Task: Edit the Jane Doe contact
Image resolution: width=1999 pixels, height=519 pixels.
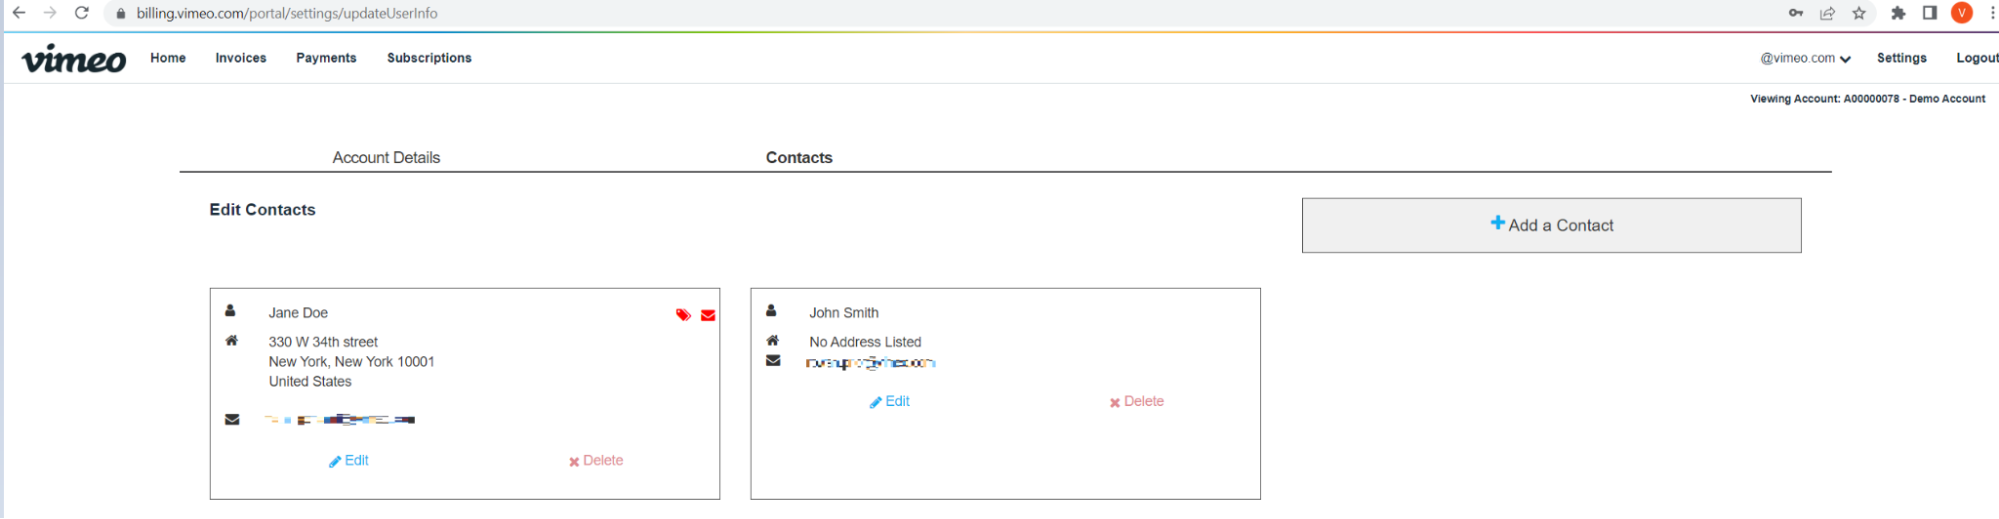Action: pyautogui.click(x=349, y=461)
